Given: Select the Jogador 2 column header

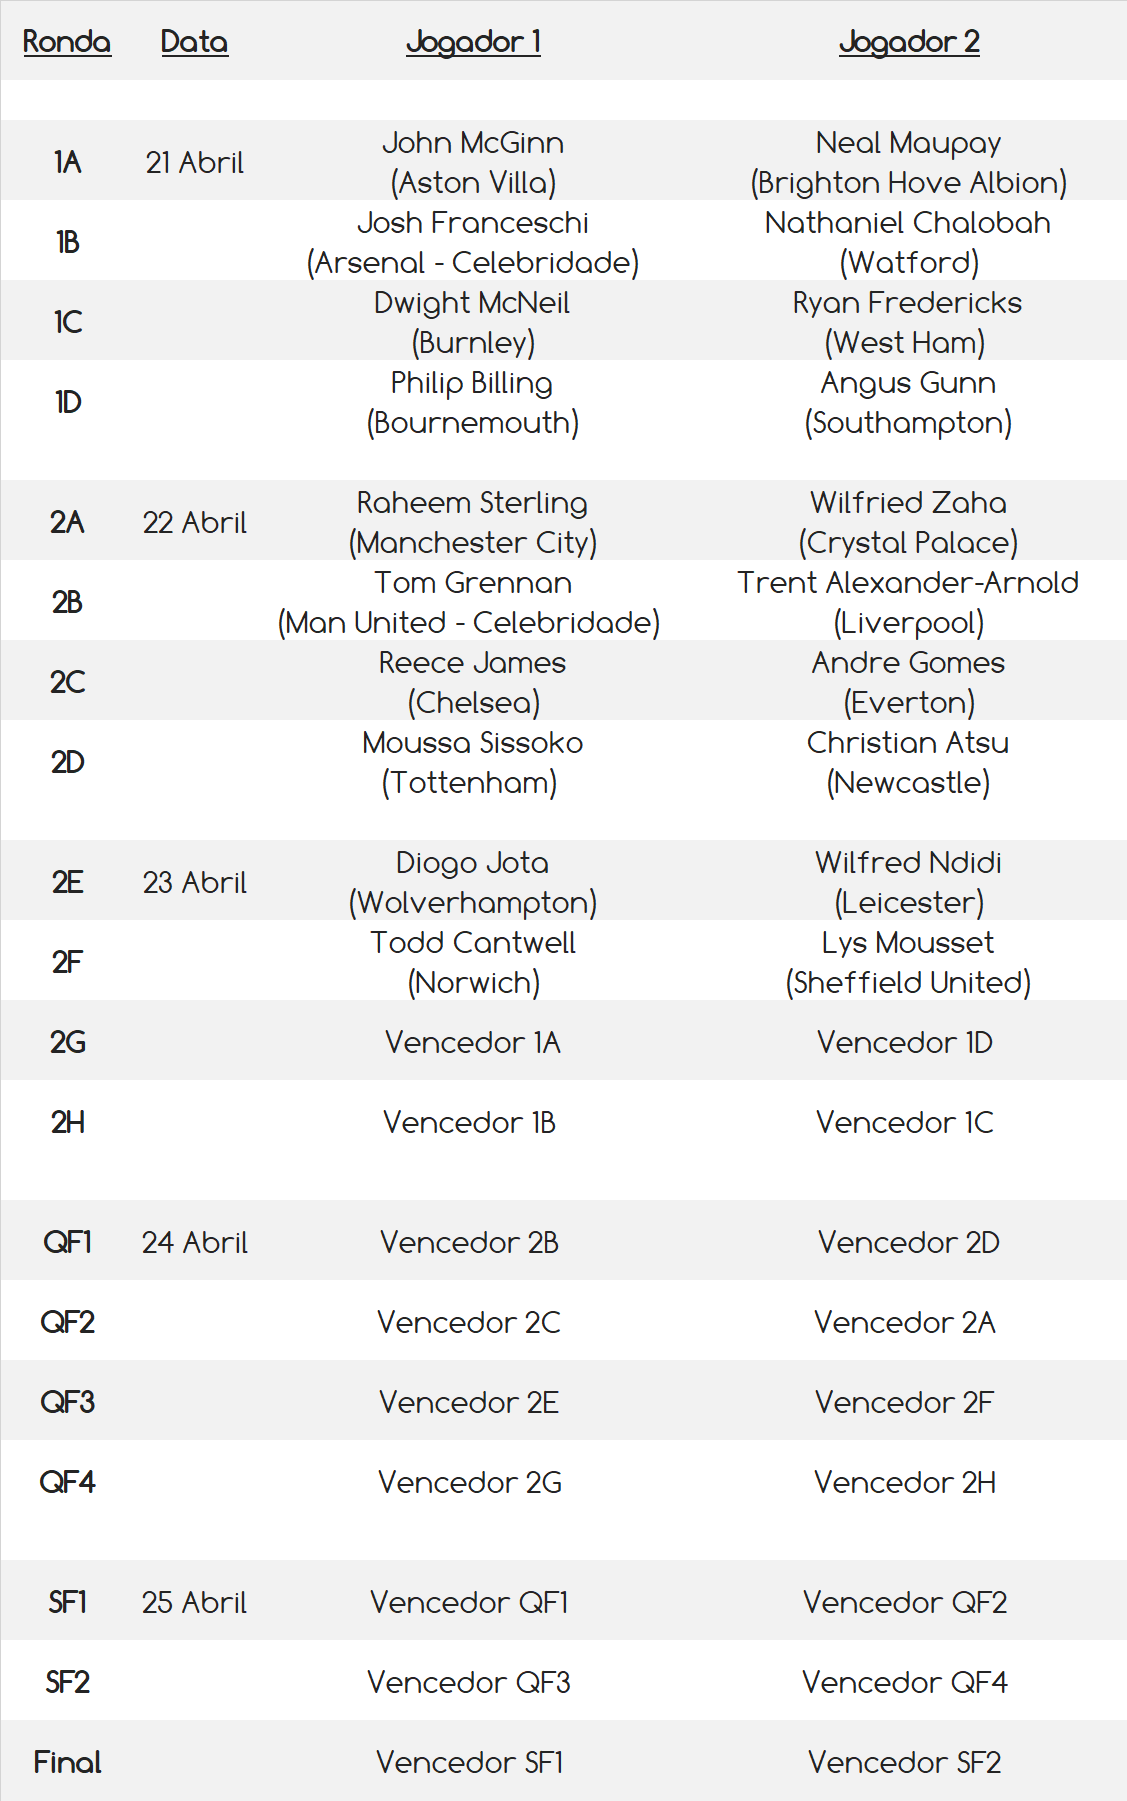Looking at the screenshot, I should 908,42.
